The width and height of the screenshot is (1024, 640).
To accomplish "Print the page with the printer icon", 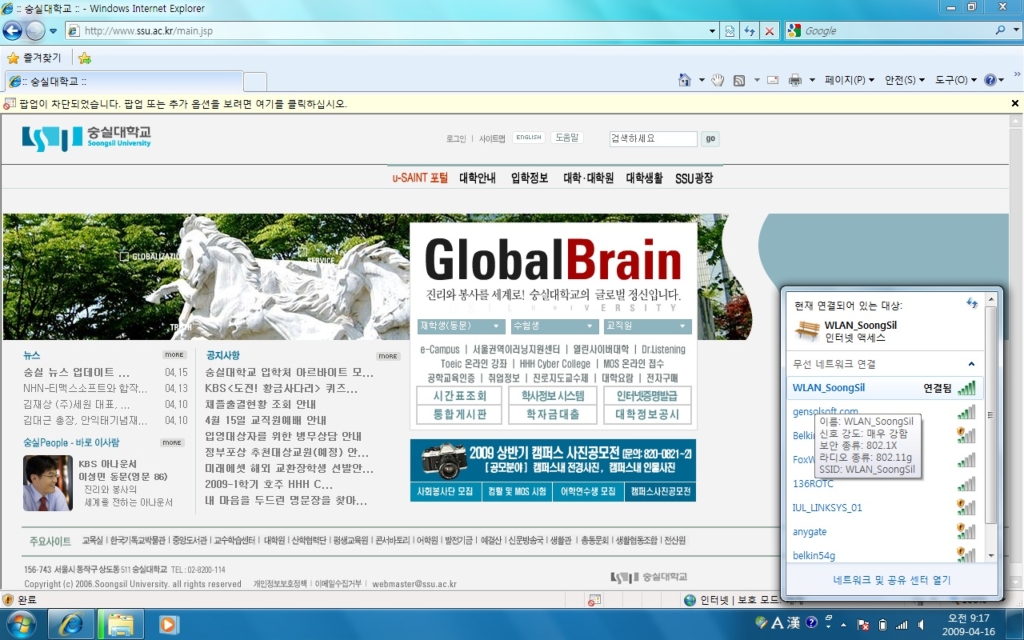I will click(x=795, y=80).
